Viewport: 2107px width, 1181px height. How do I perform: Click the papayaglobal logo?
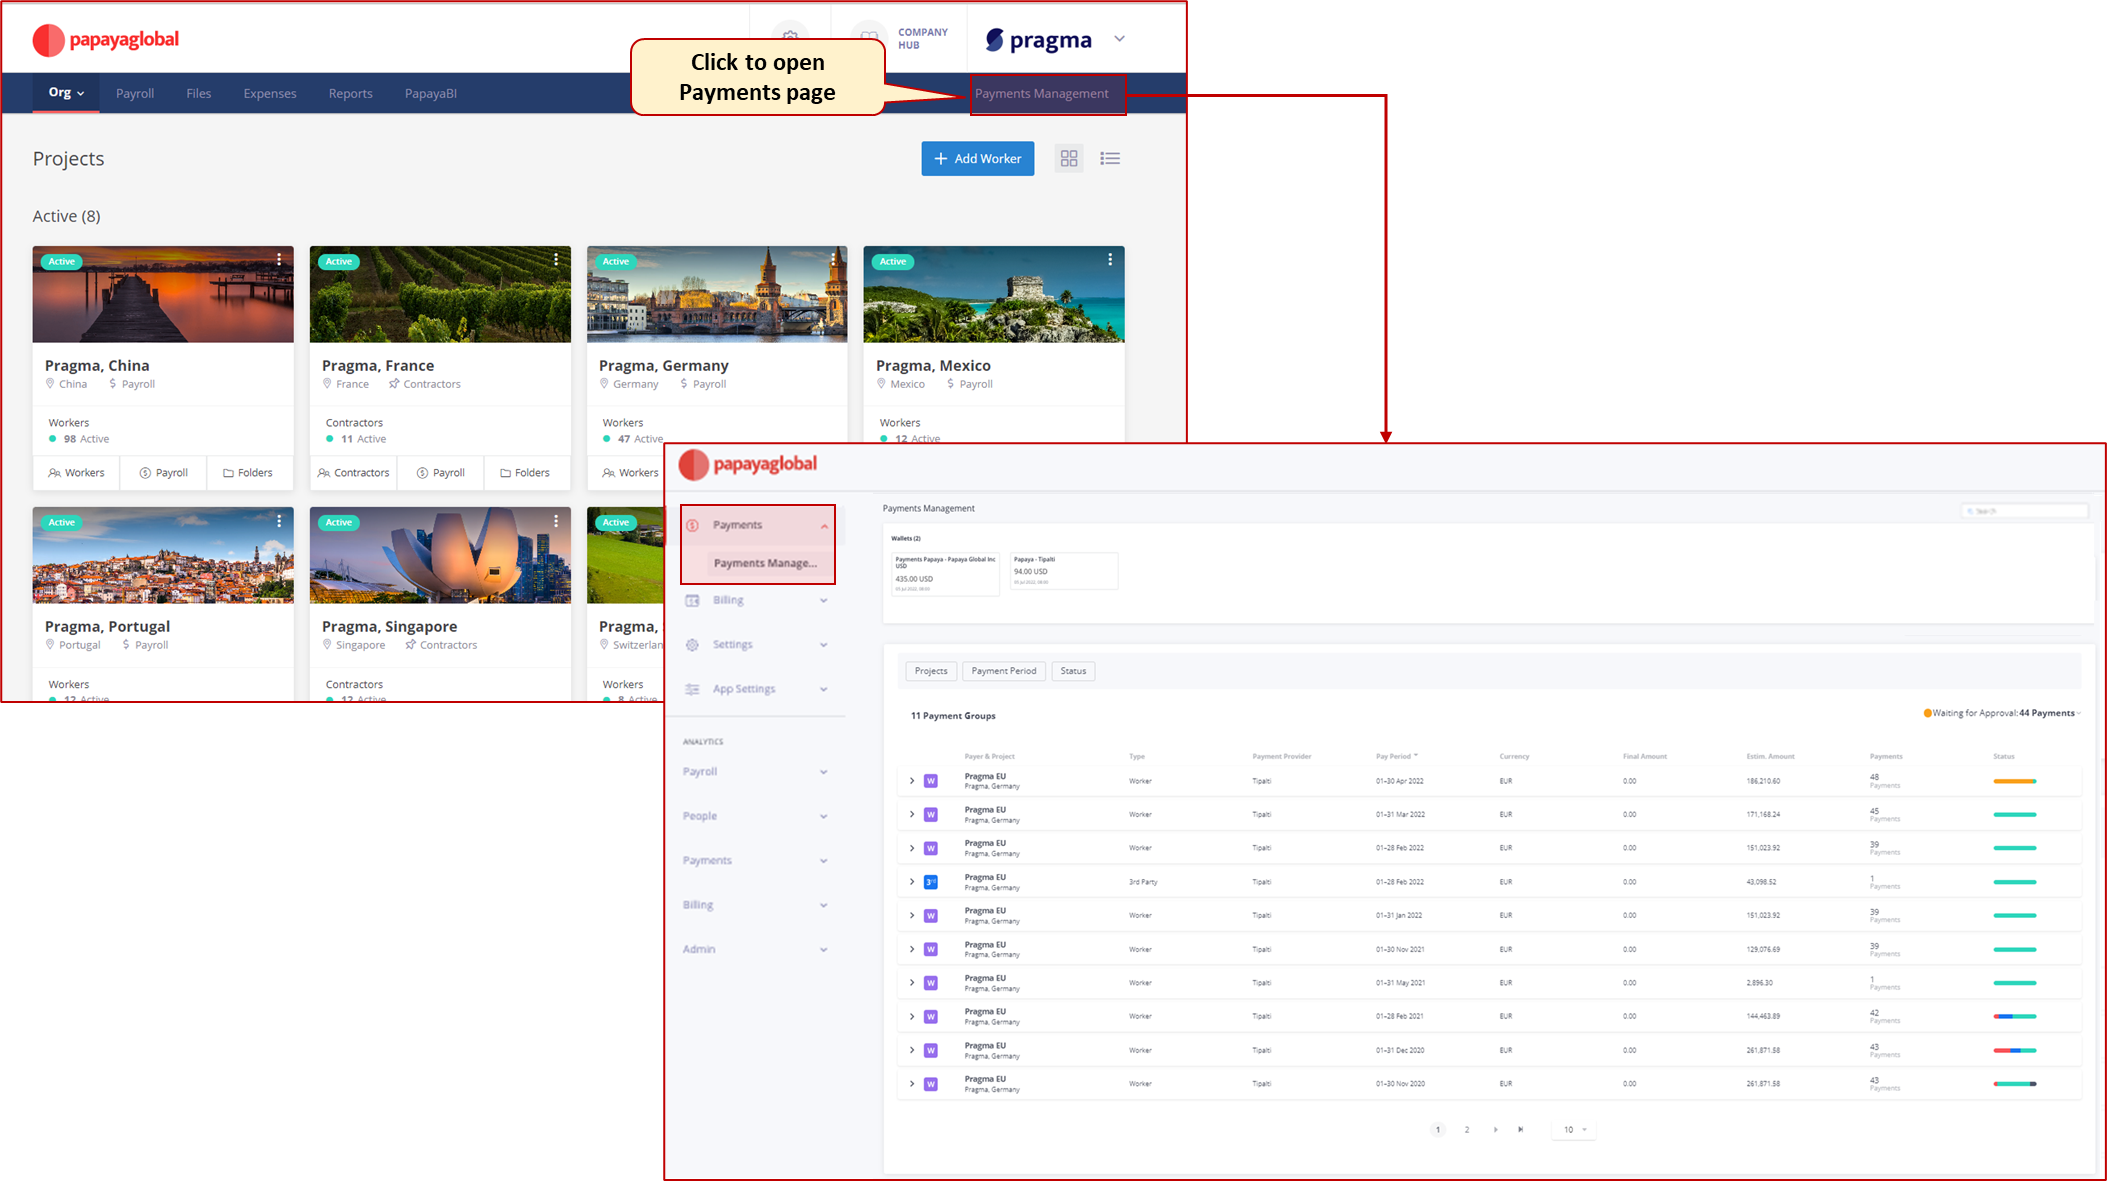pos(105,40)
